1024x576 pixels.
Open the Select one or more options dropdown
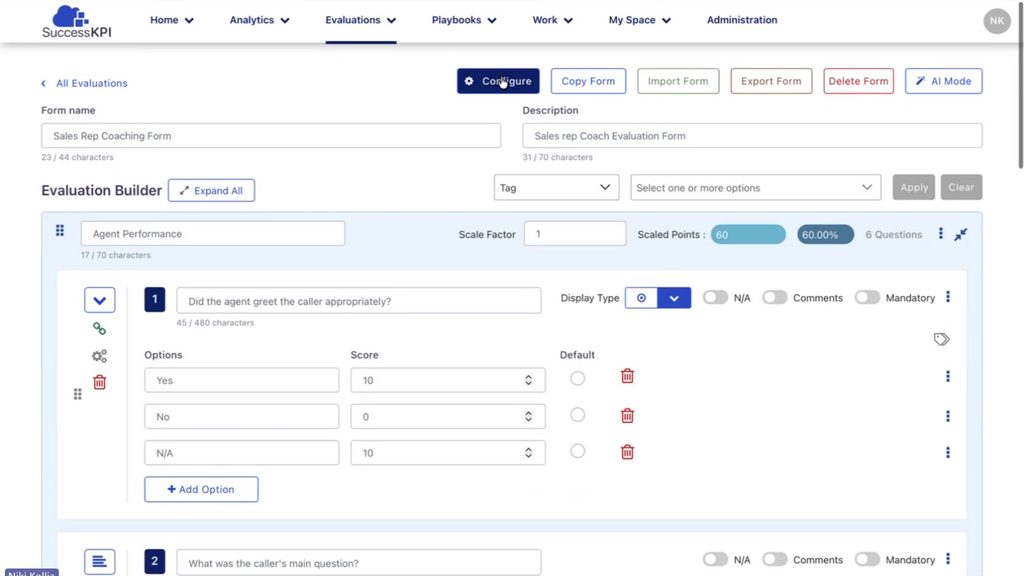(x=756, y=187)
